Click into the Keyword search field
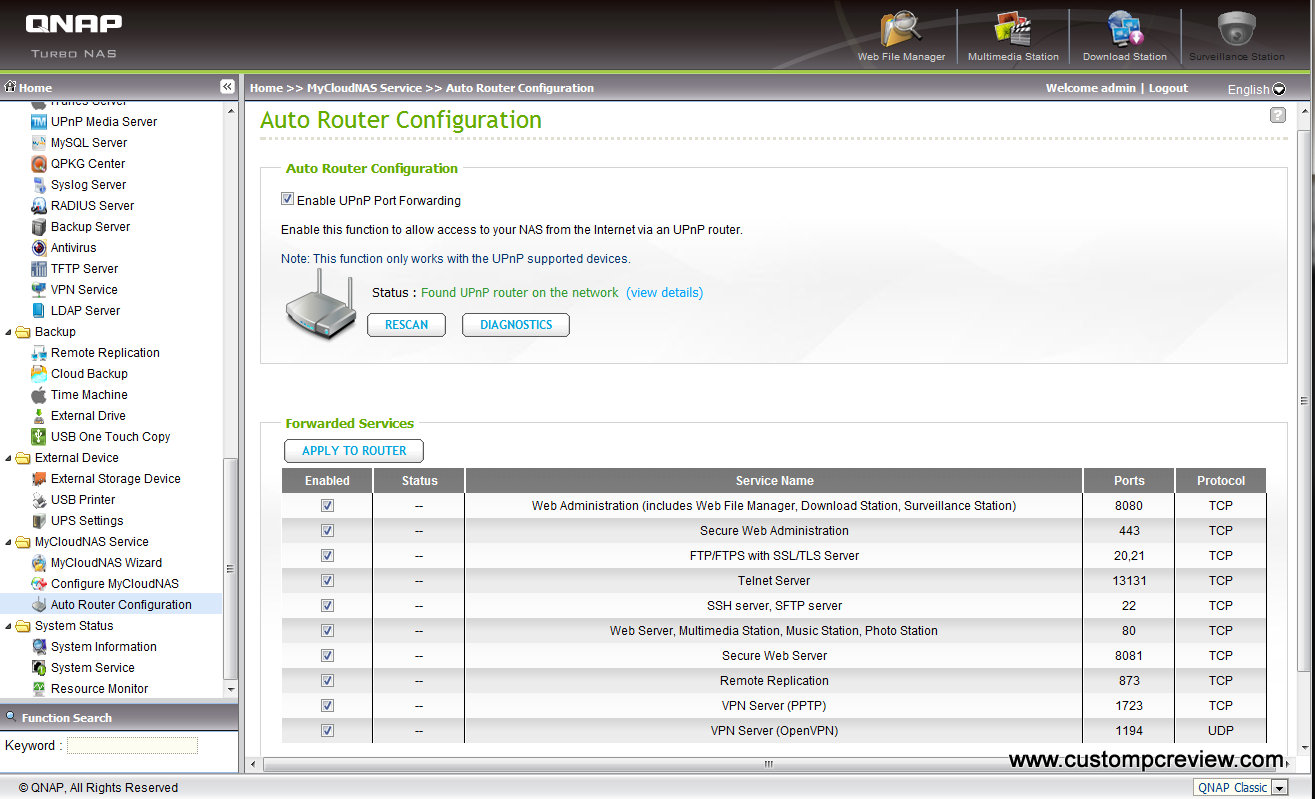1315x799 pixels. point(132,745)
